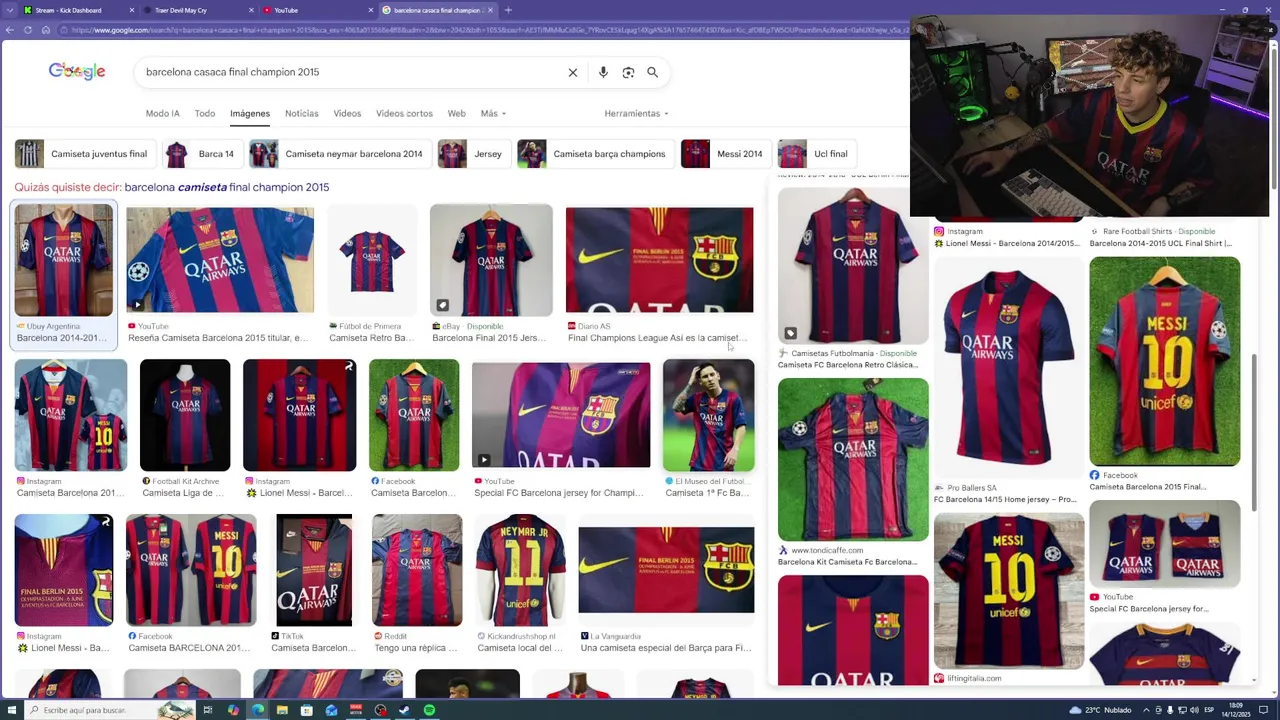Expand the Herramientas tools dropdown
Image resolution: width=1280 pixels, height=720 pixels.
click(636, 113)
